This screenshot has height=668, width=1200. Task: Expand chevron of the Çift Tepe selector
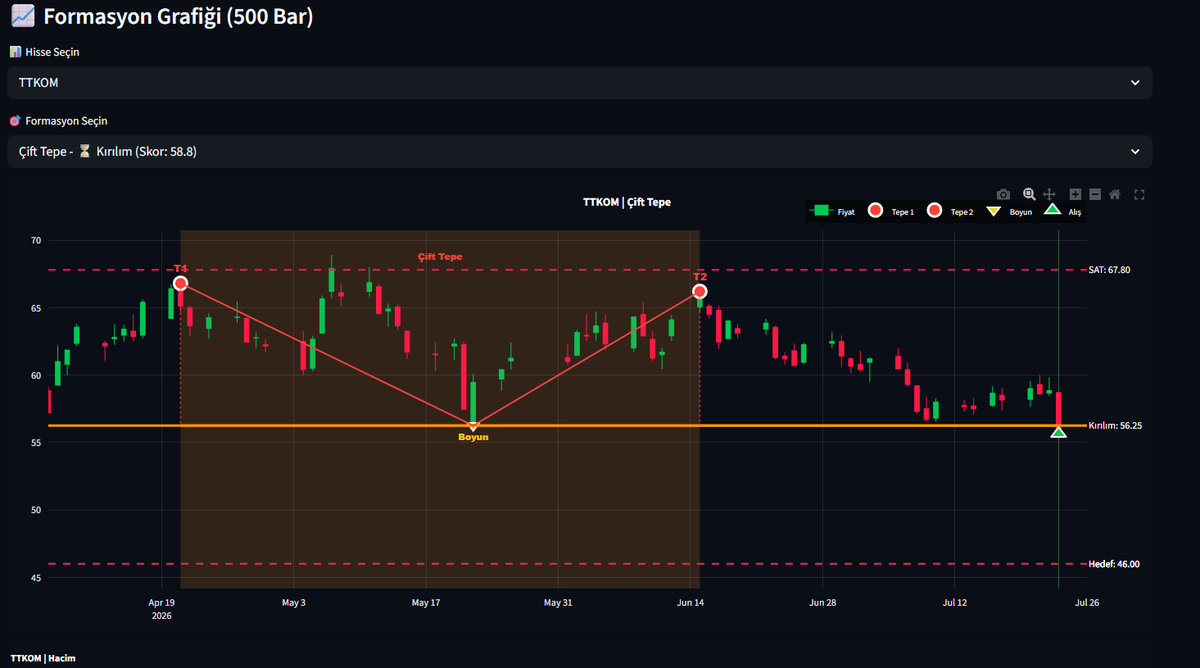point(1135,151)
